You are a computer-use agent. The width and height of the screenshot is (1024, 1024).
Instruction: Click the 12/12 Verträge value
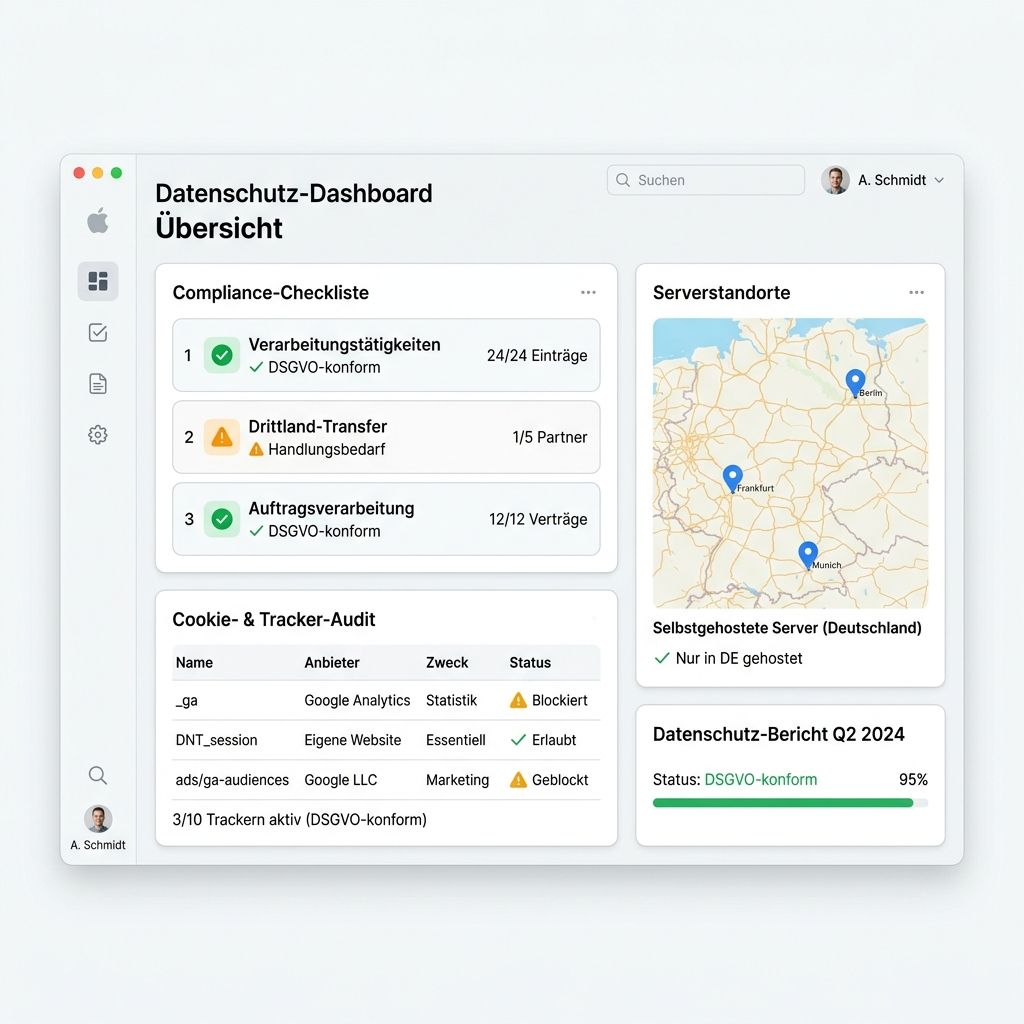pos(538,519)
